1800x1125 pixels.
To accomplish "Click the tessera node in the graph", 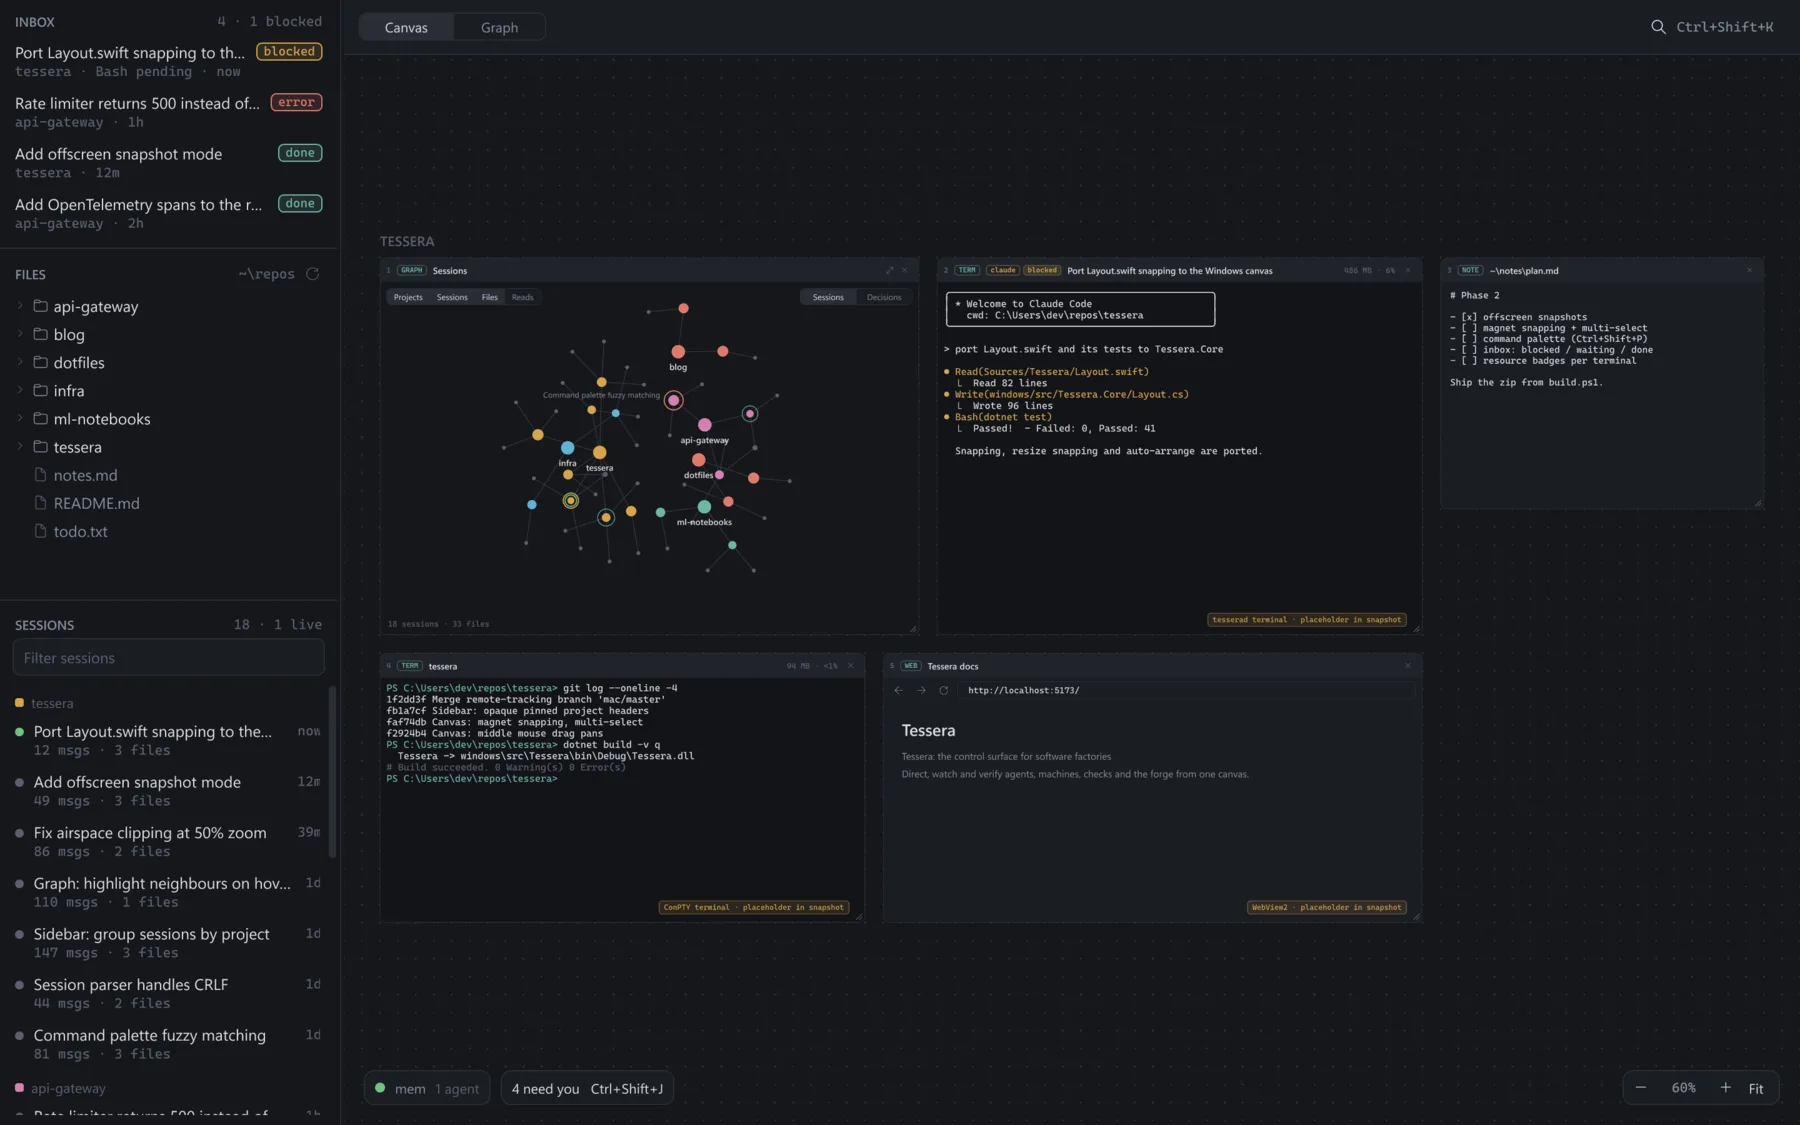I will [x=599, y=453].
